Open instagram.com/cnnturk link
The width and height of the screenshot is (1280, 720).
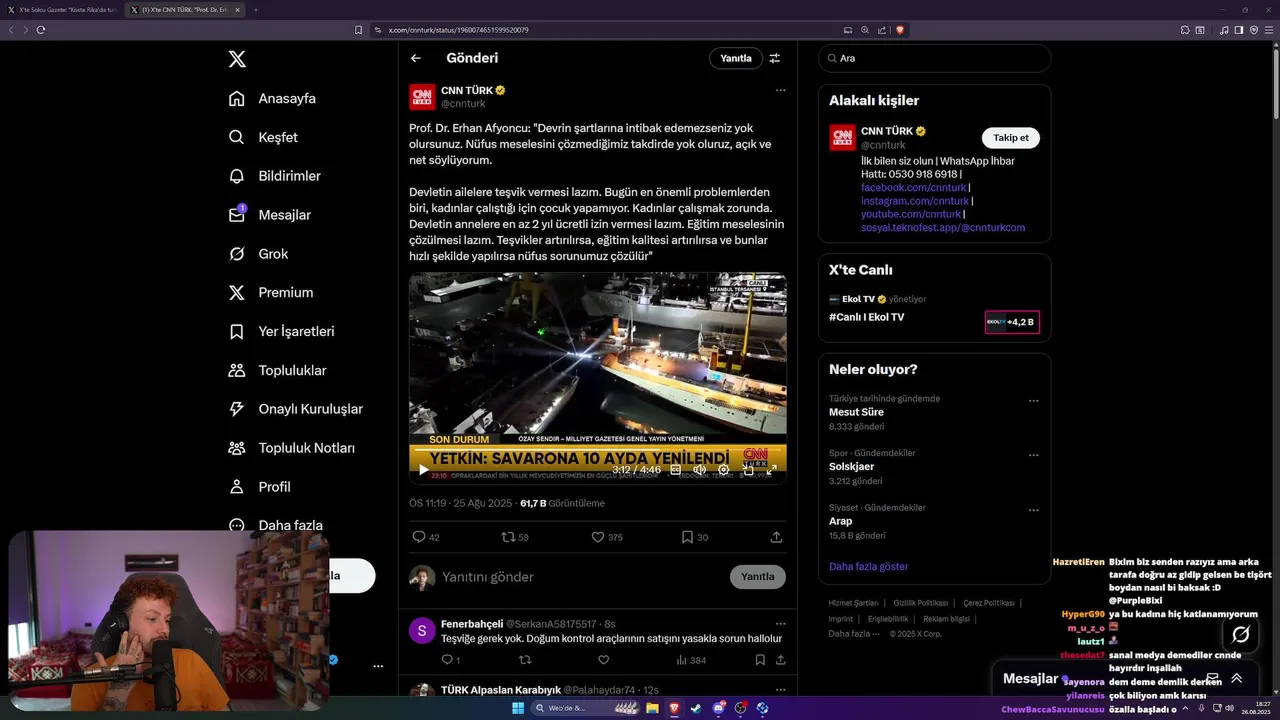[914, 201]
